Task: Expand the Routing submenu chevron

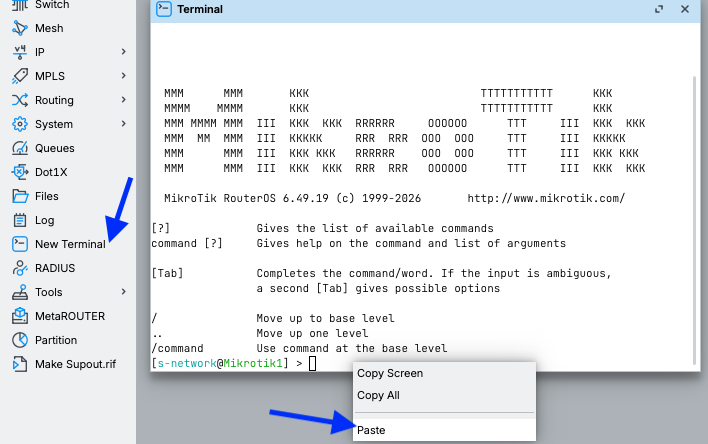Action: [124, 100]
